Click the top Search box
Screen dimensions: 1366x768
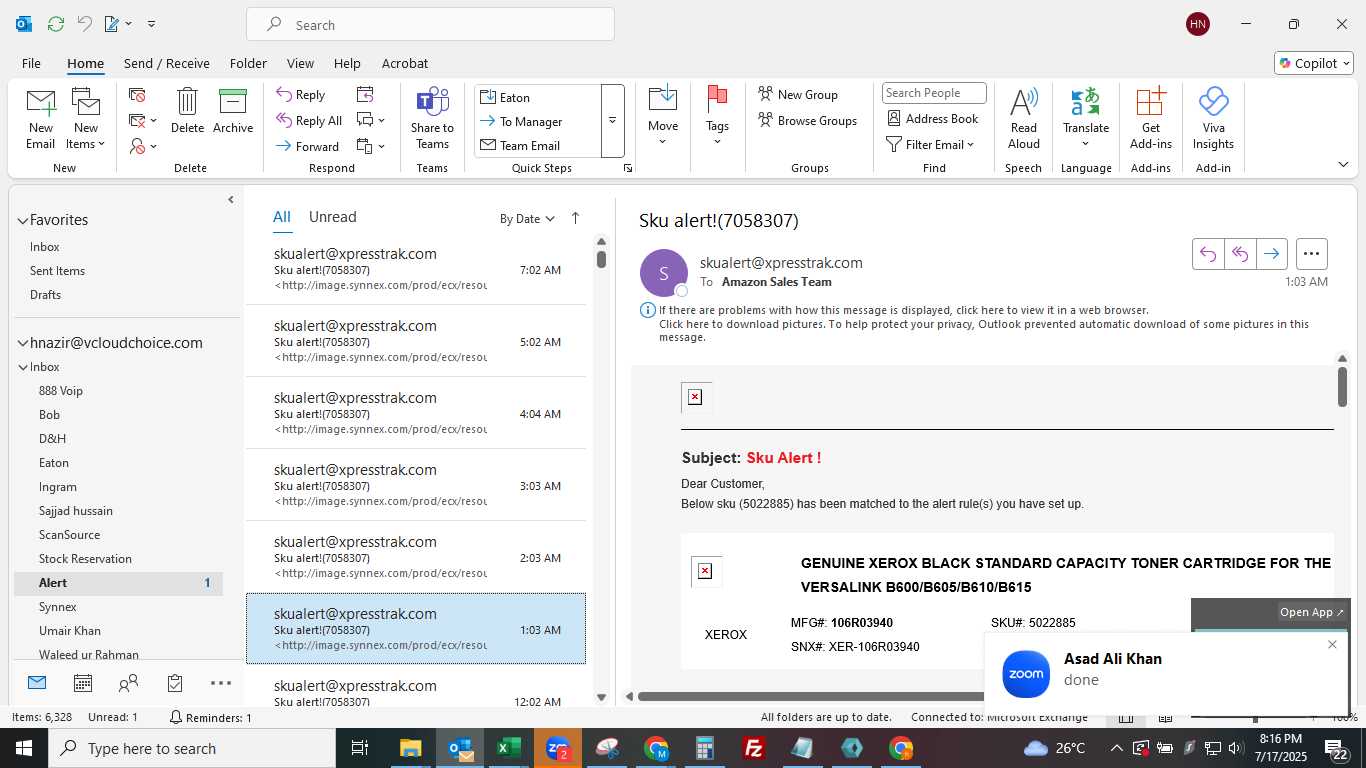[430, 24]
